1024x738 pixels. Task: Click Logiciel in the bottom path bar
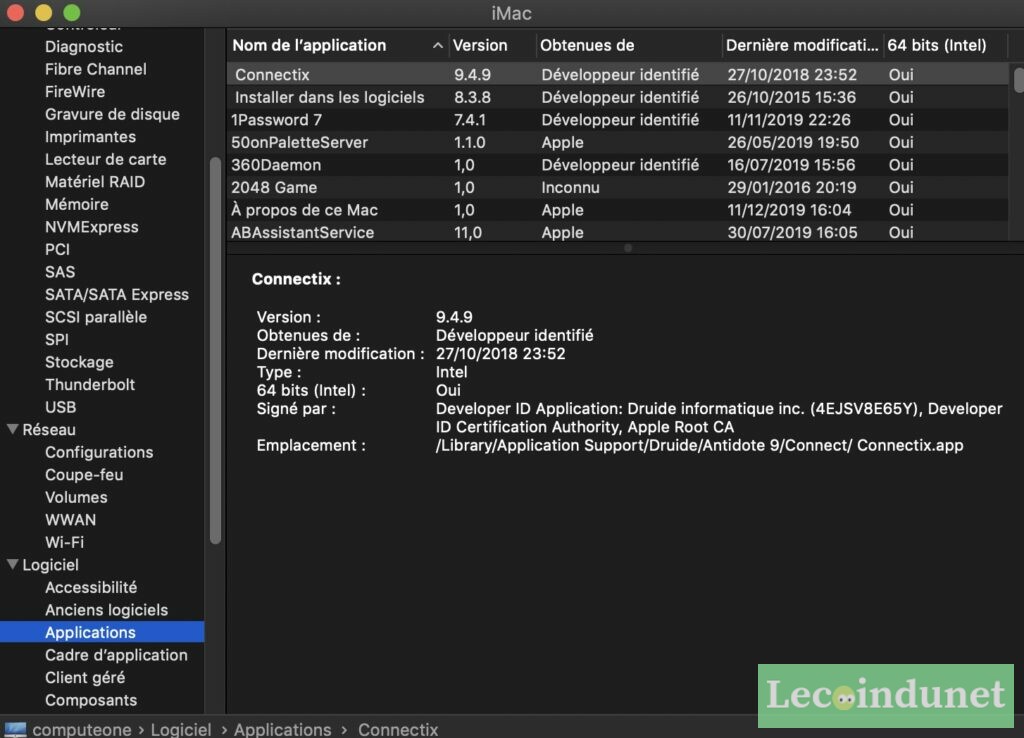tap(181, 729)
